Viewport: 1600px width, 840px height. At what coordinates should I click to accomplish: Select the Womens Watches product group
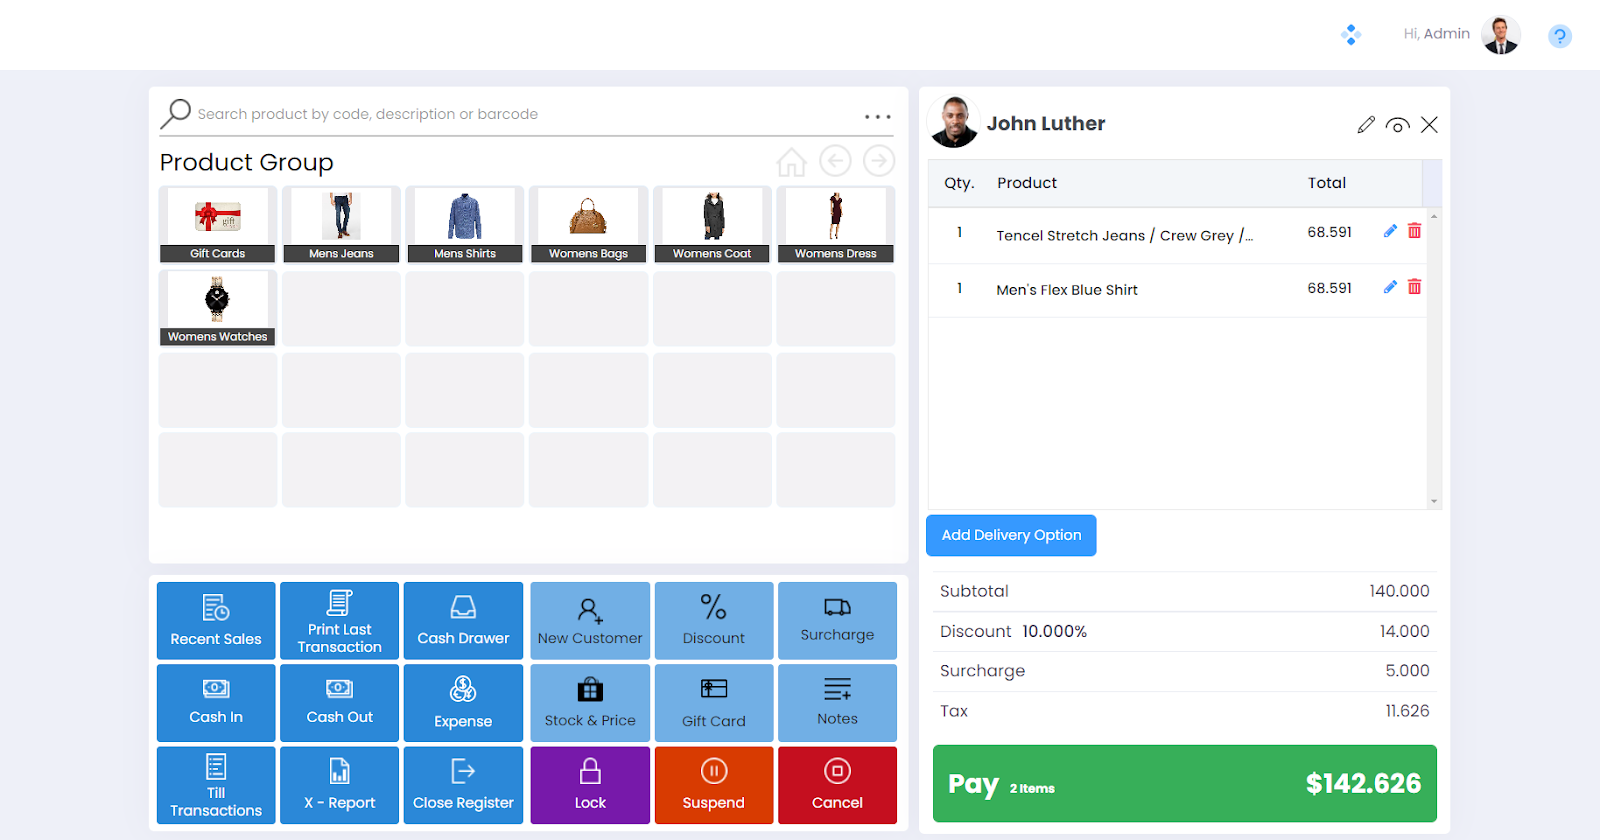[217, 308]
